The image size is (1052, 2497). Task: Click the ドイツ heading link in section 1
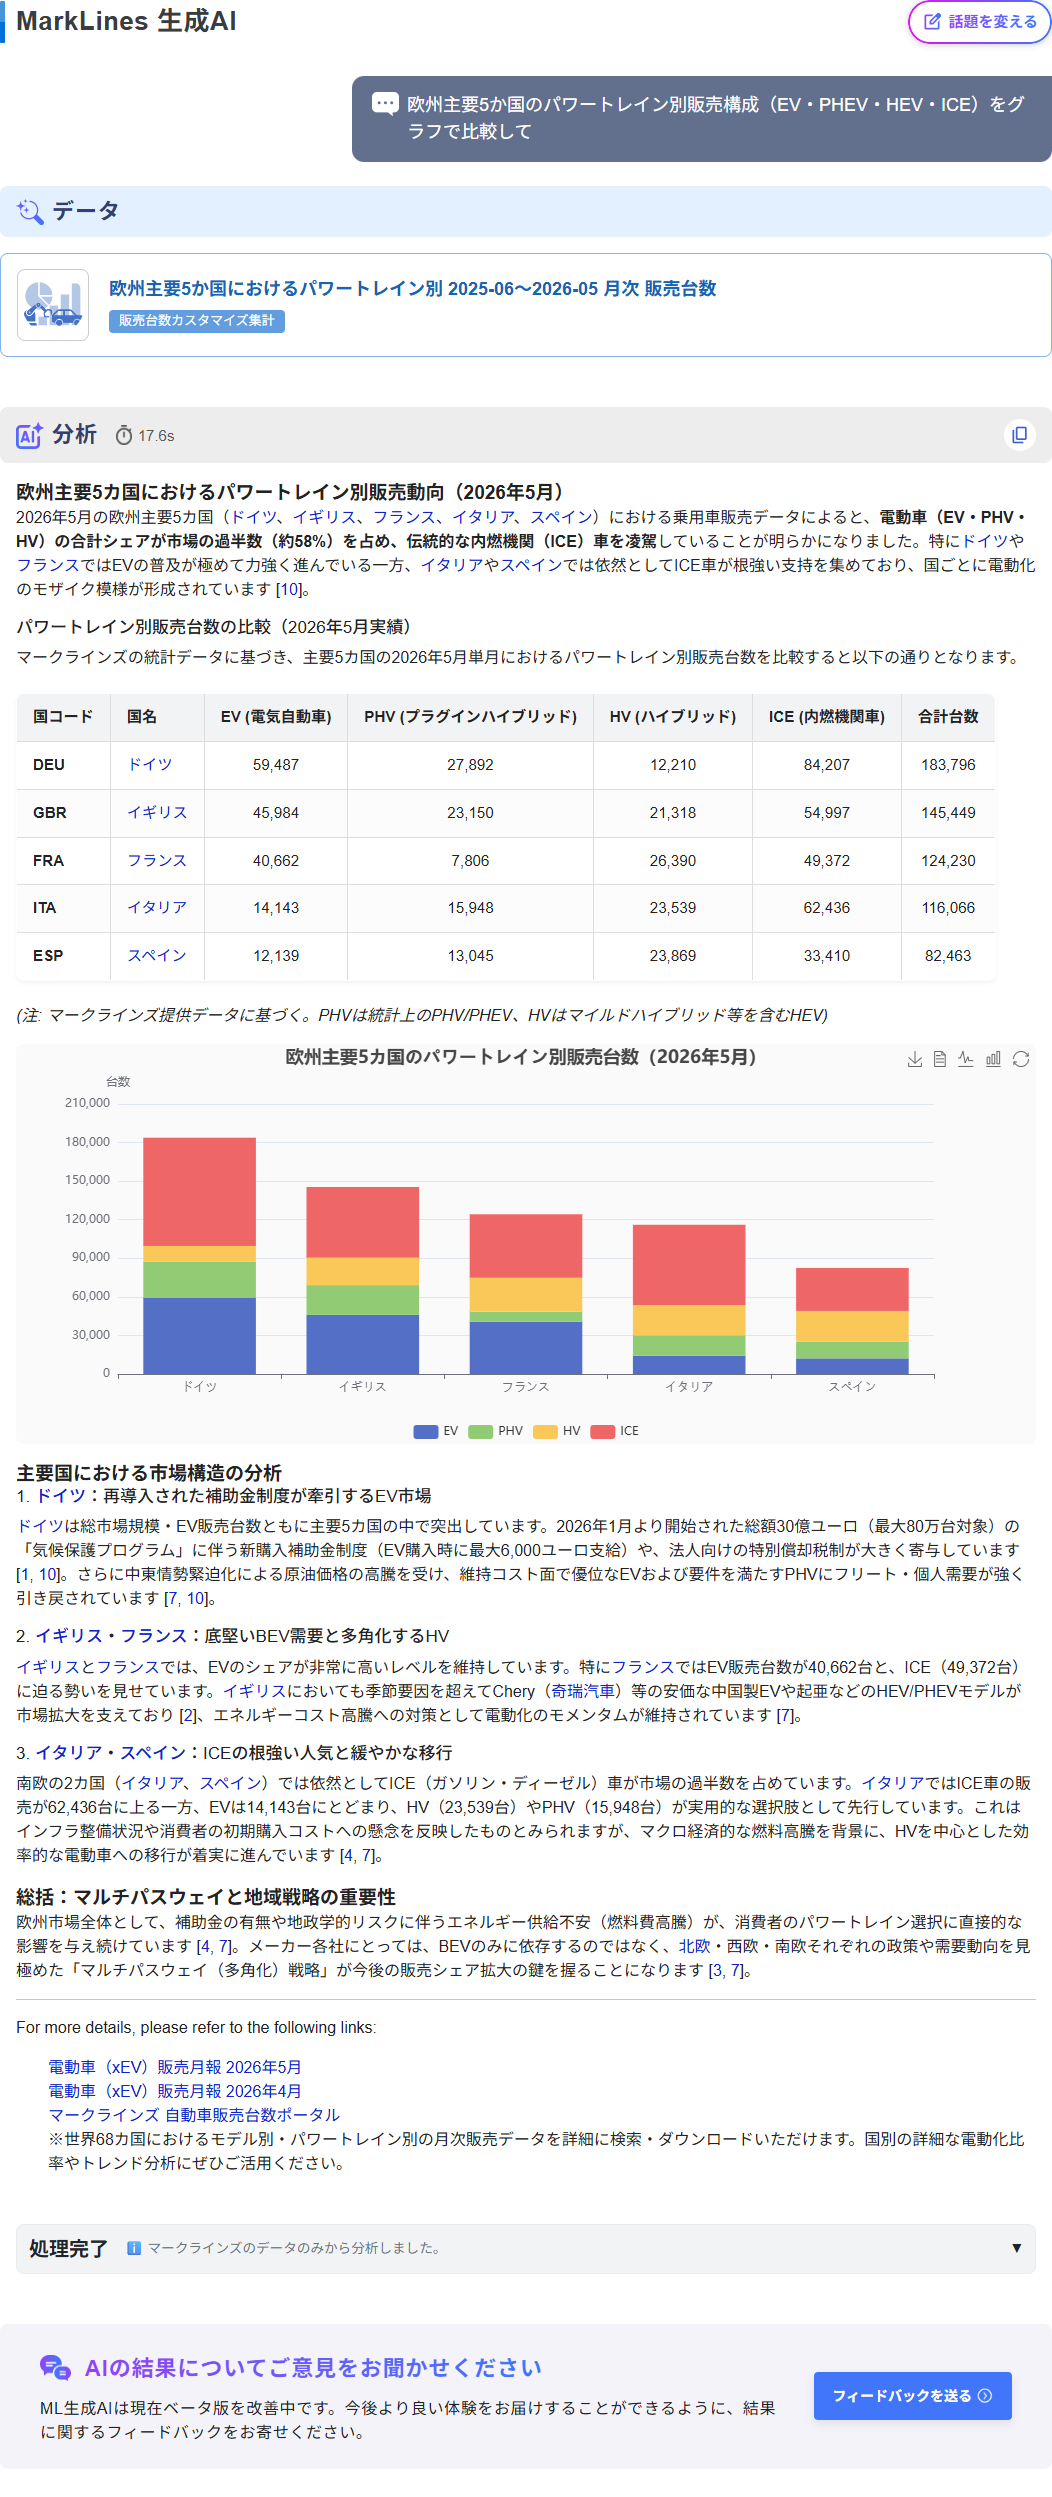point(61,1496)
